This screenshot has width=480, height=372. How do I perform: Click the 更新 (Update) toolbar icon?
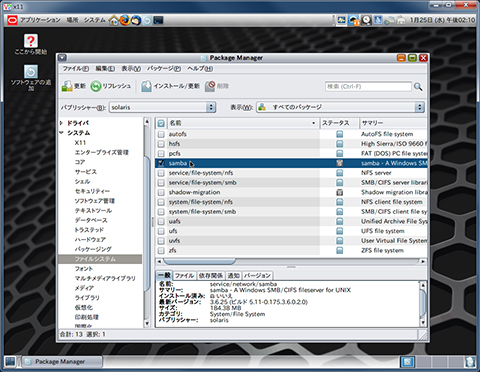coord(67,86)
